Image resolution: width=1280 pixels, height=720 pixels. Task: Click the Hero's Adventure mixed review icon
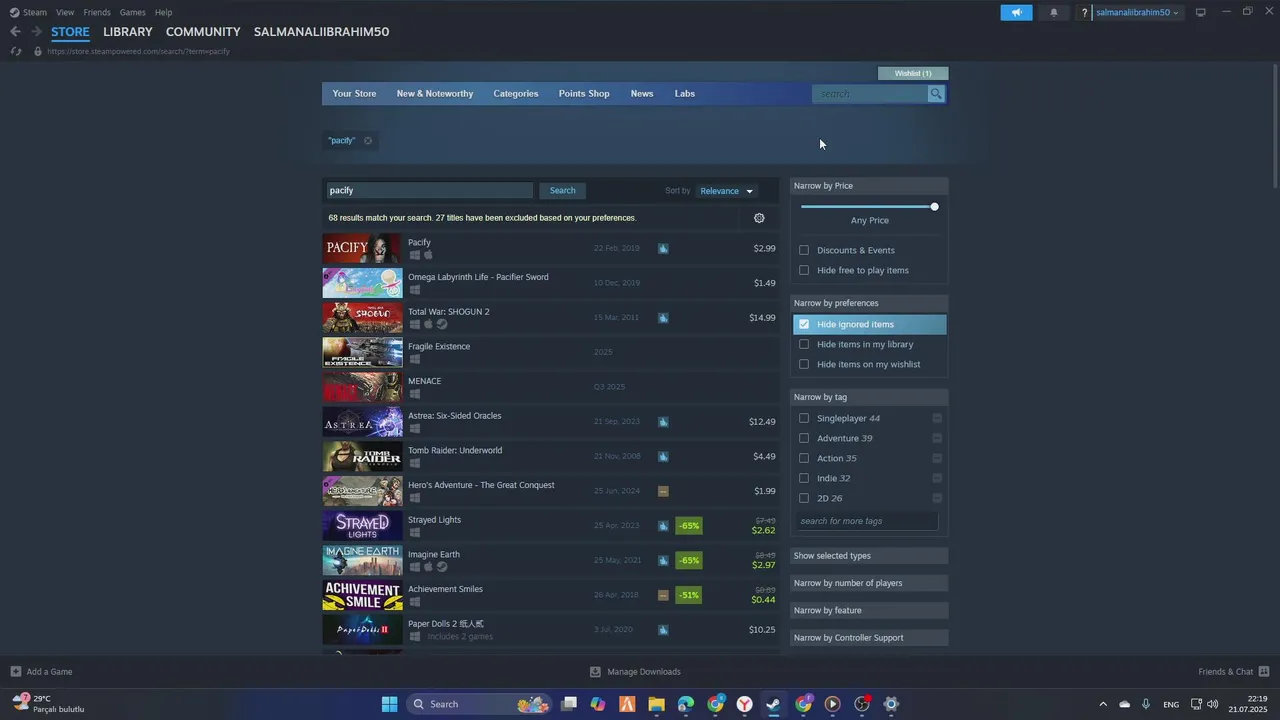[663, 491]
